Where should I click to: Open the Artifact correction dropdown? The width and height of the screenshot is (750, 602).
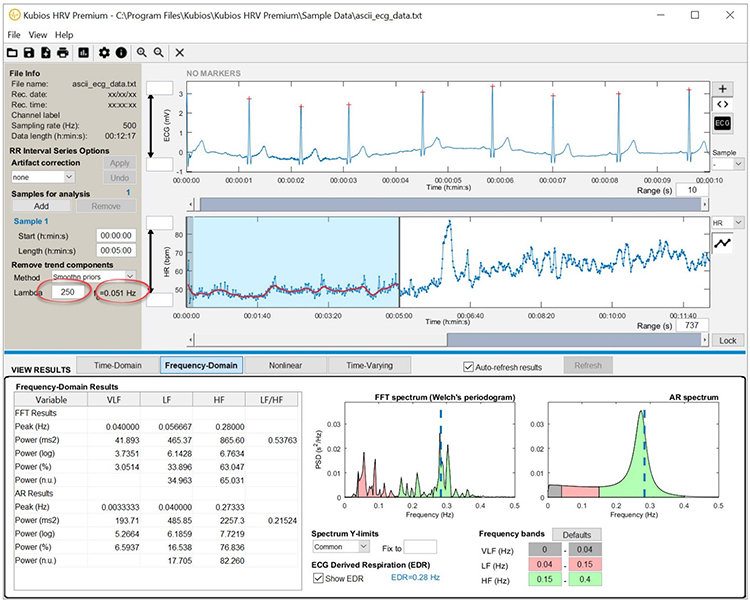click(41, 177)
